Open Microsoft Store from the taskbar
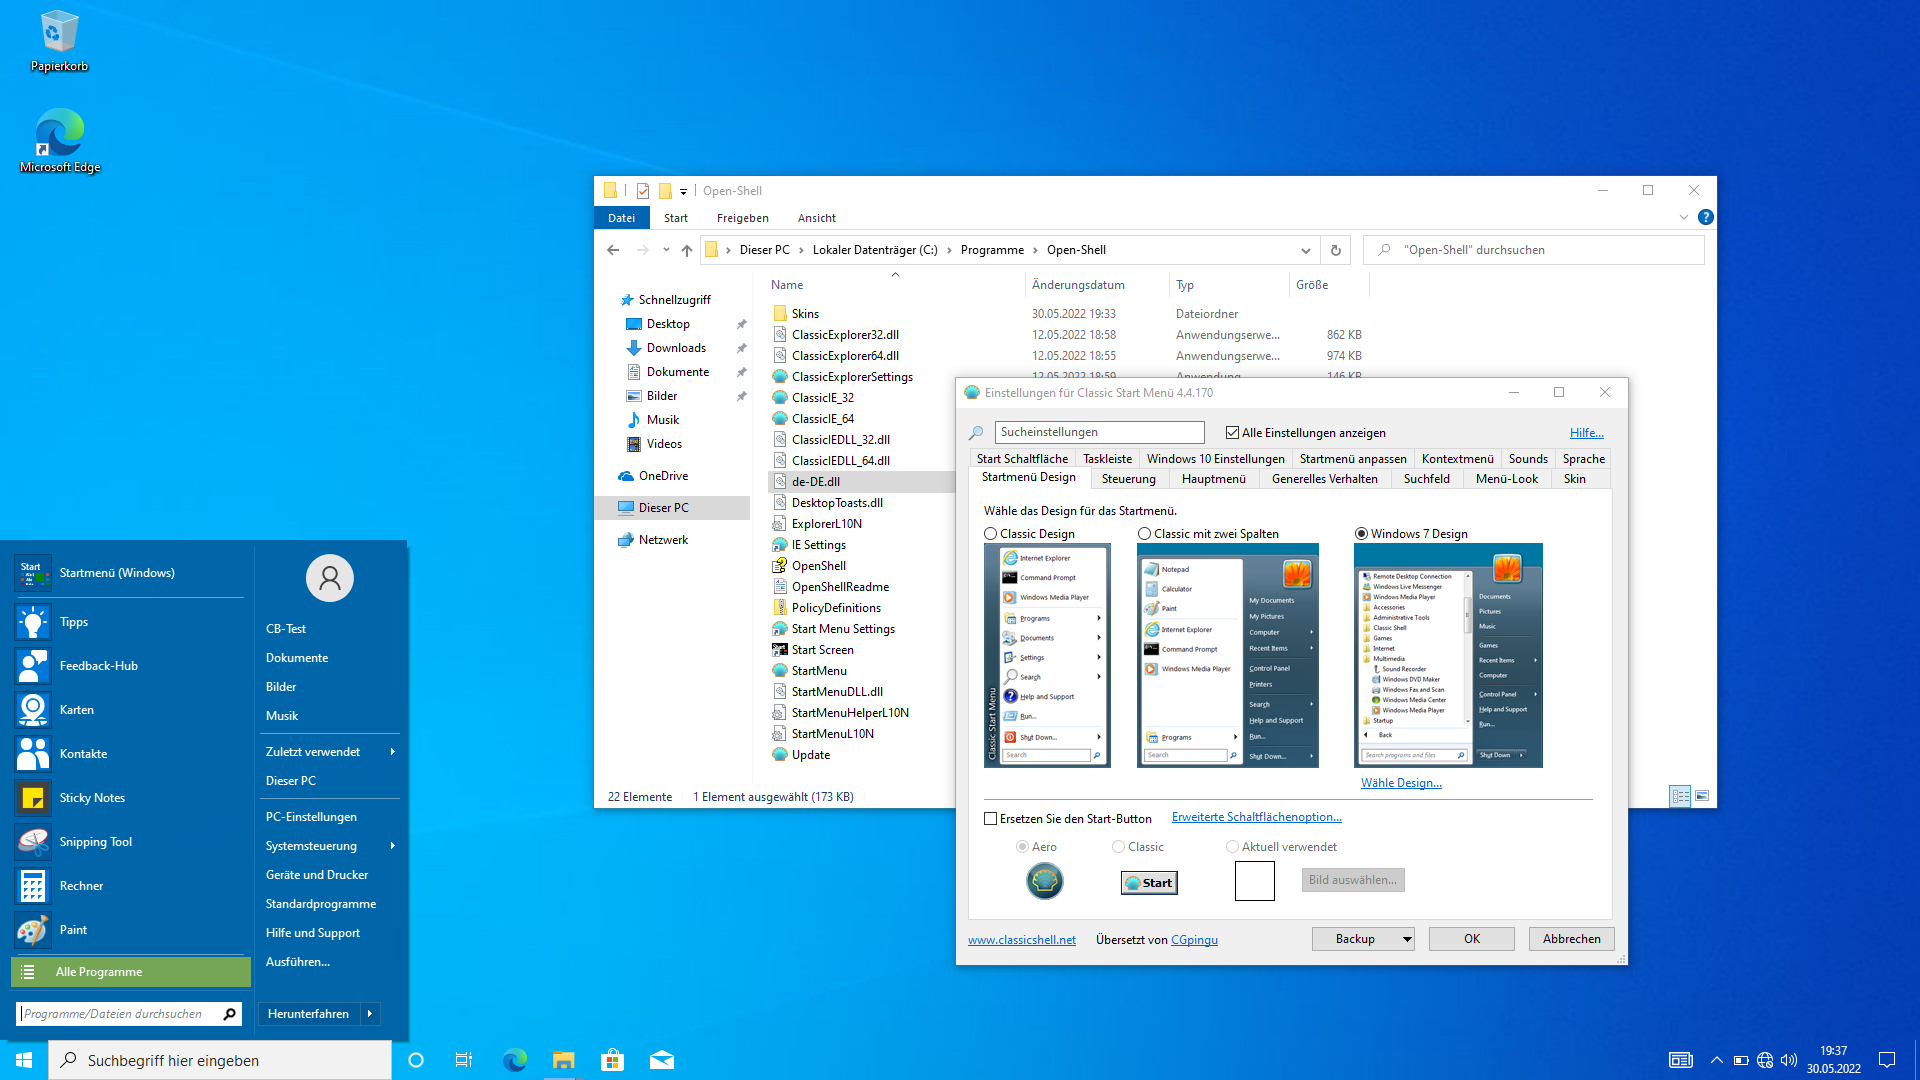The height and width of the screenshot is (1080, 1920). coord(612,1060)
